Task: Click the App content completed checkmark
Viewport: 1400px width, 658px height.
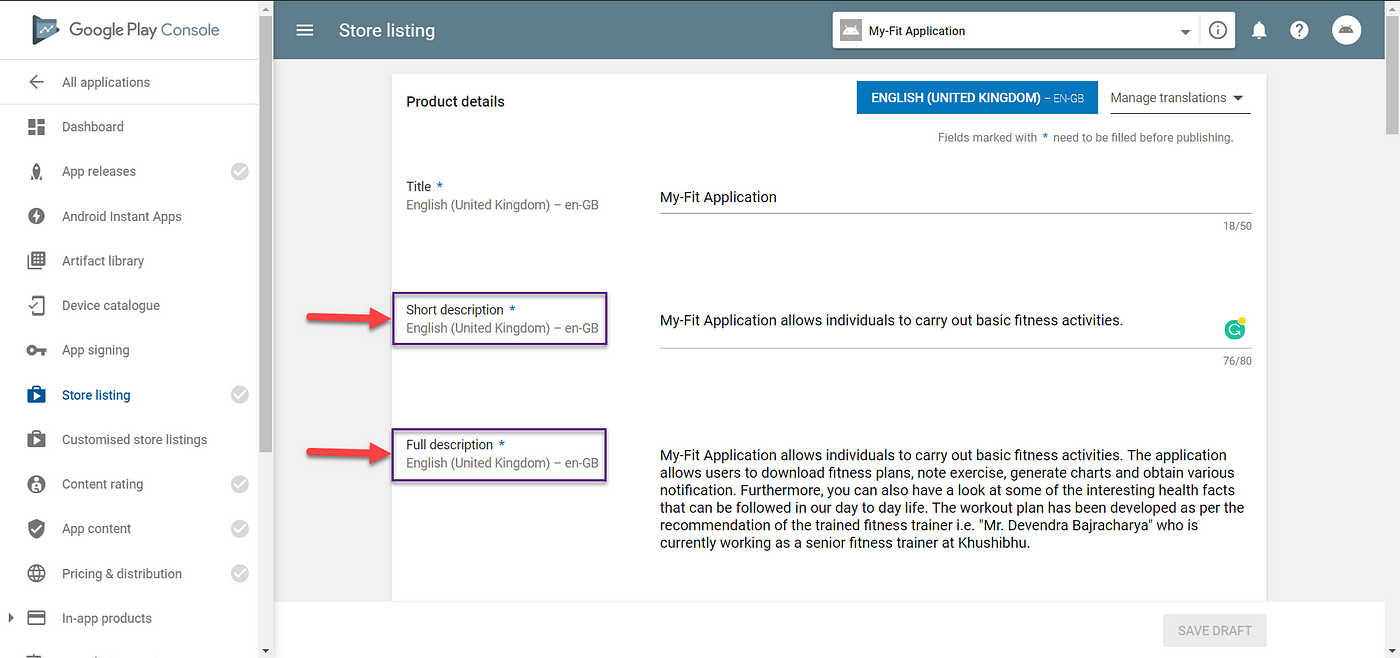Action: [240, 529]
